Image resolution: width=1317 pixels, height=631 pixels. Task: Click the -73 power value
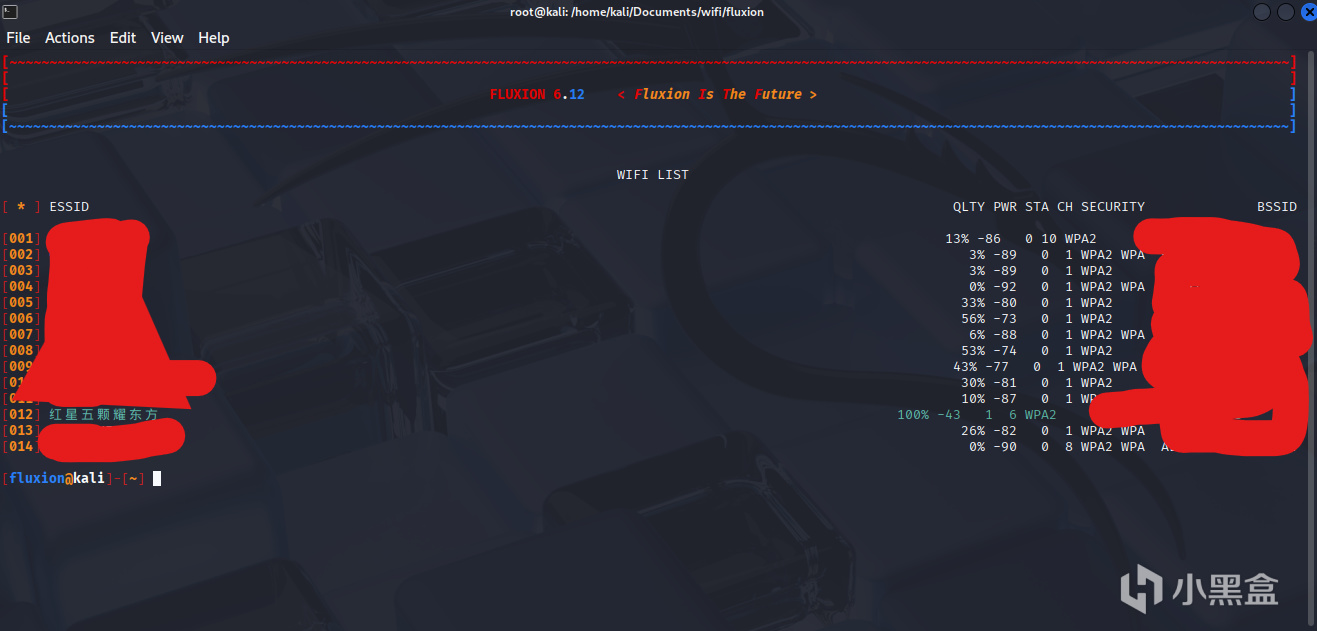tap(1005, 319)
